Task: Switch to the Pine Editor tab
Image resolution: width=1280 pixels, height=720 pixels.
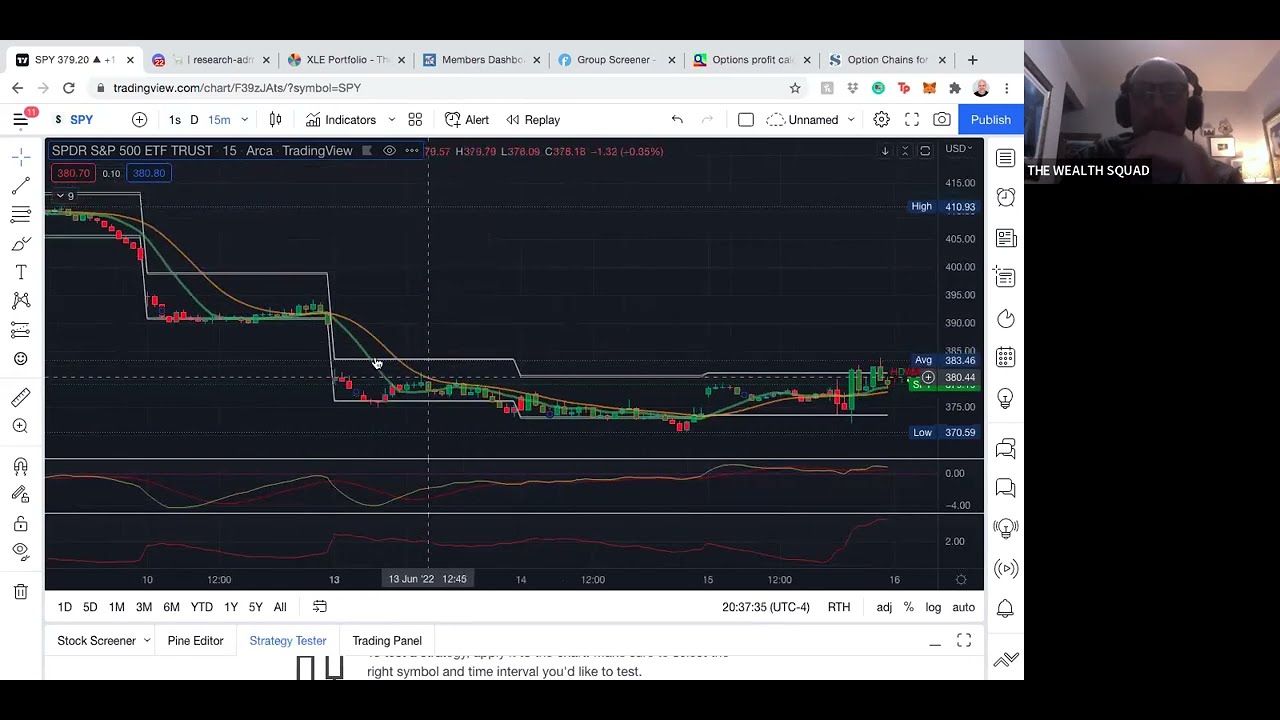Action: click(x=195, y=641)
